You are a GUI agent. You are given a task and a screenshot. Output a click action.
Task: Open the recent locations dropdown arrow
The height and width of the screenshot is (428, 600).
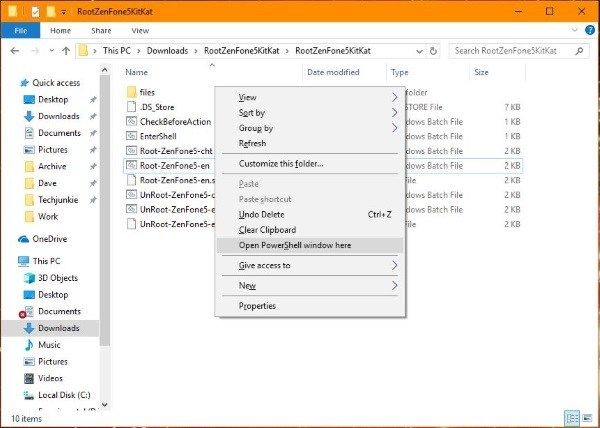pyautogui.click(x=52, y=51)
